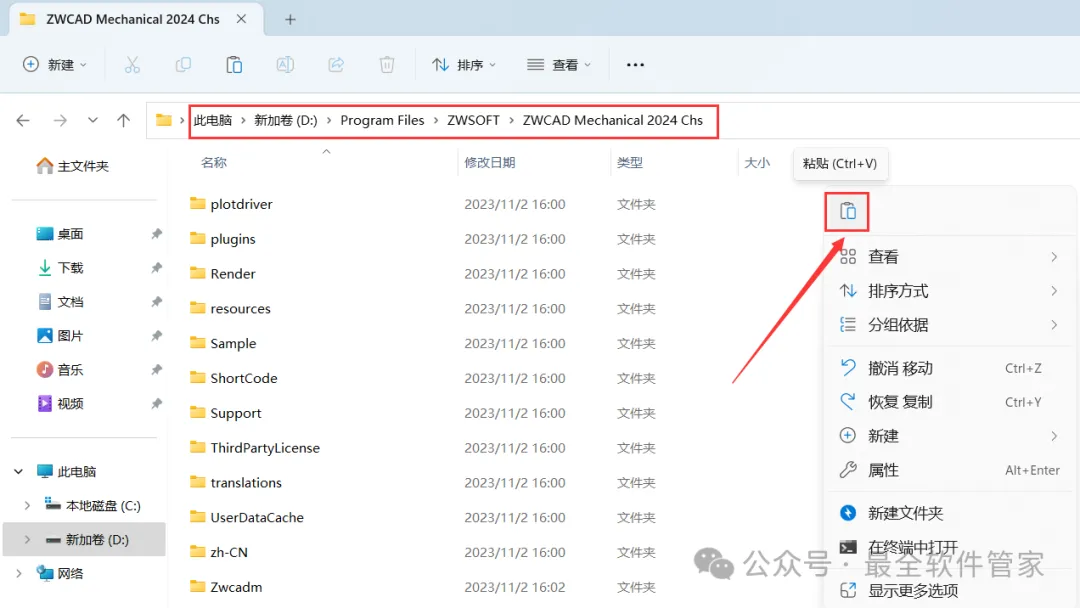Image resolution: width=1080 pixels, height=608 pixels.
Task: Click pin icon next to 音乐
Action: (x=156, y=369)
